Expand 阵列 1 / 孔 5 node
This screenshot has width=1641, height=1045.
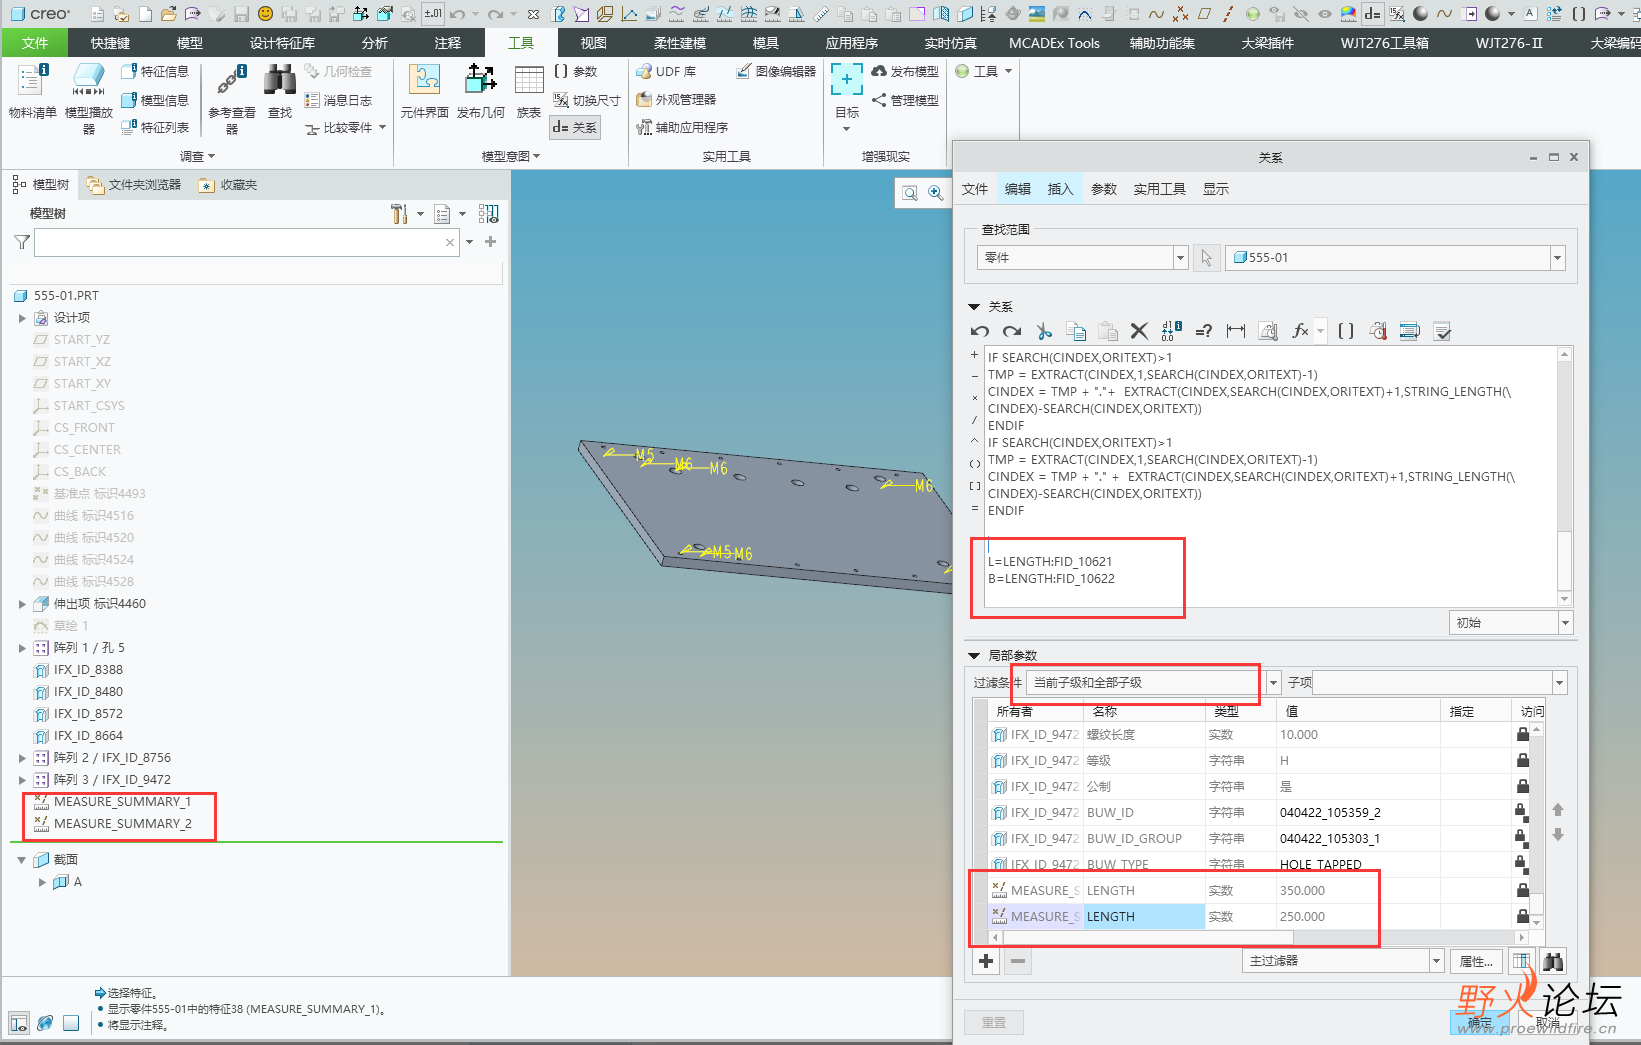click(x=22, y=648)
